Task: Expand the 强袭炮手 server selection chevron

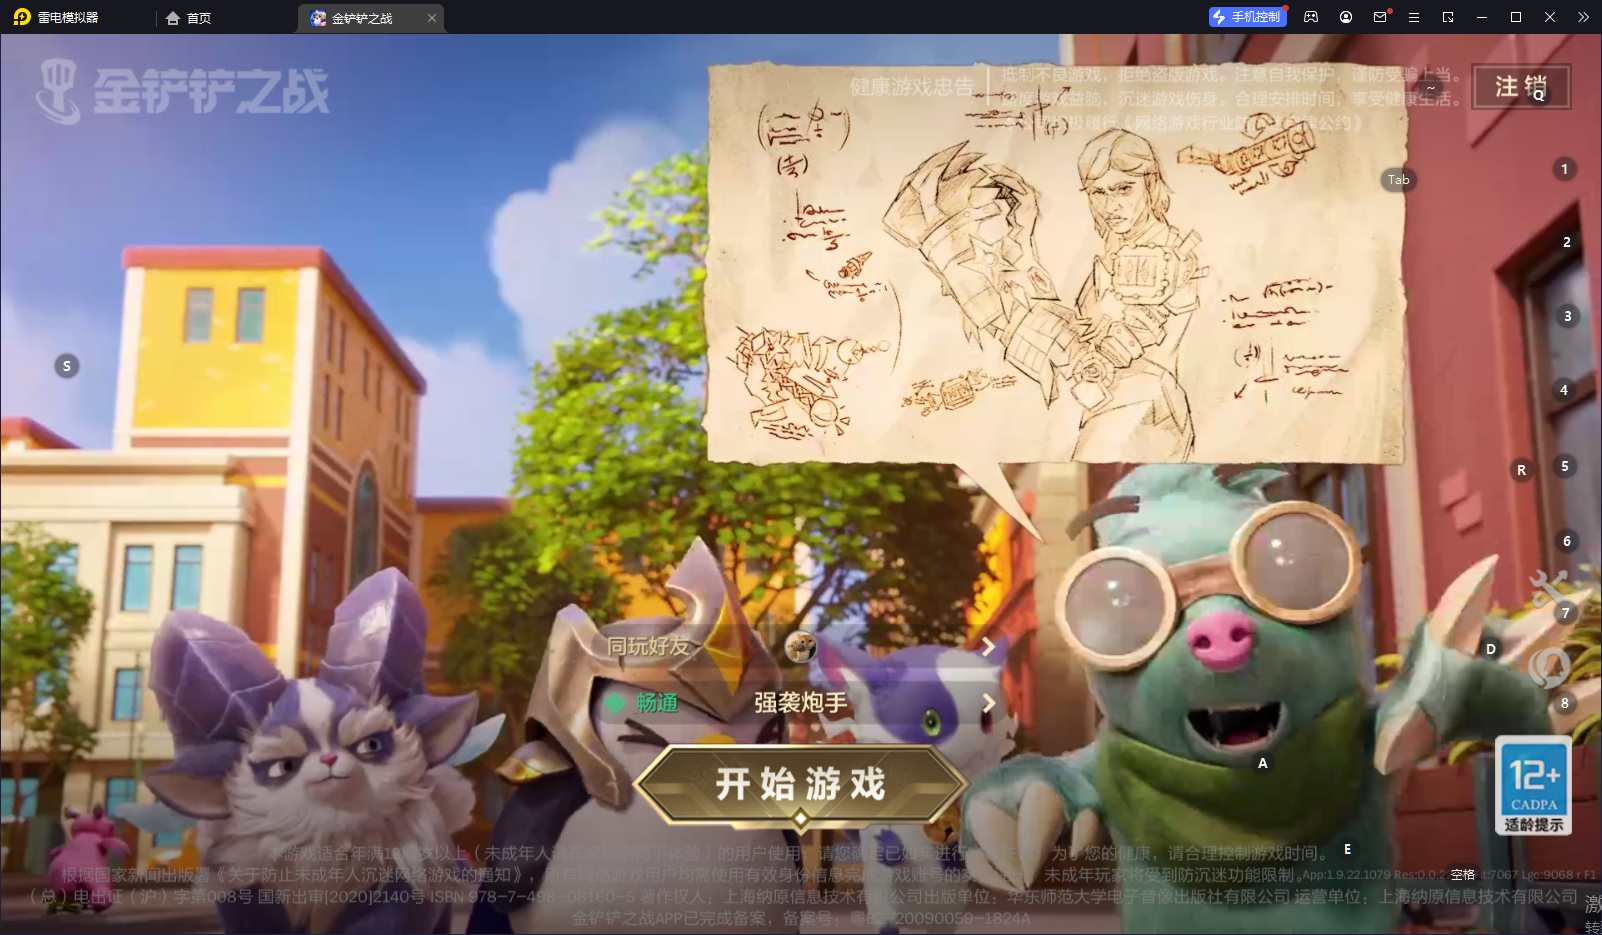Action: click(988, 703)
